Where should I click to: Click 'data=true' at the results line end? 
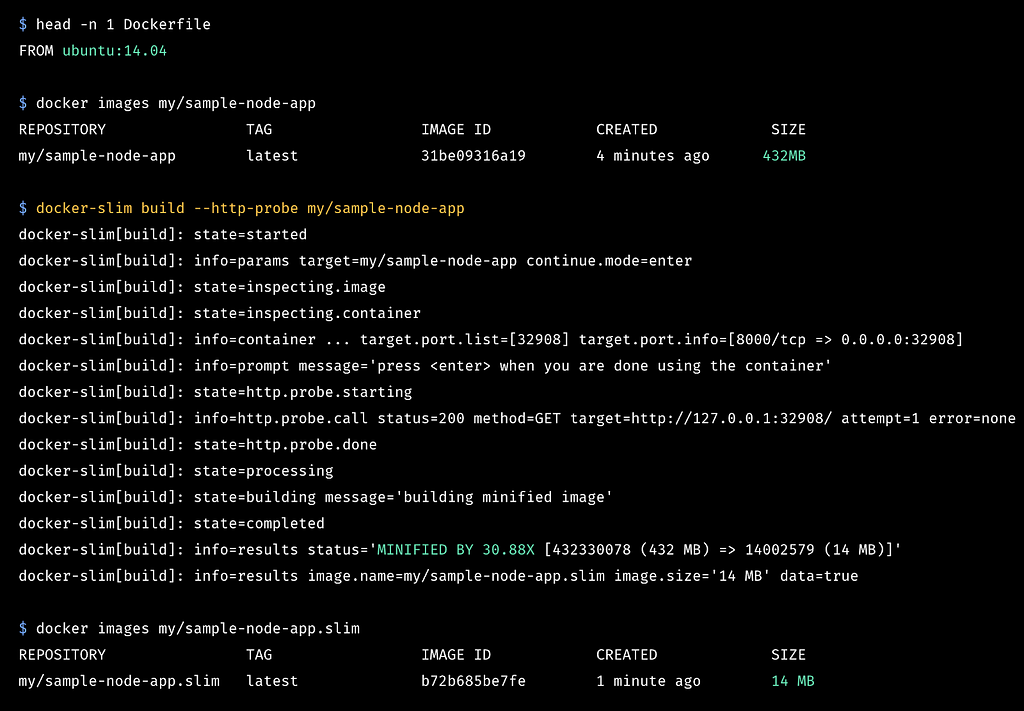pos(819,576)
